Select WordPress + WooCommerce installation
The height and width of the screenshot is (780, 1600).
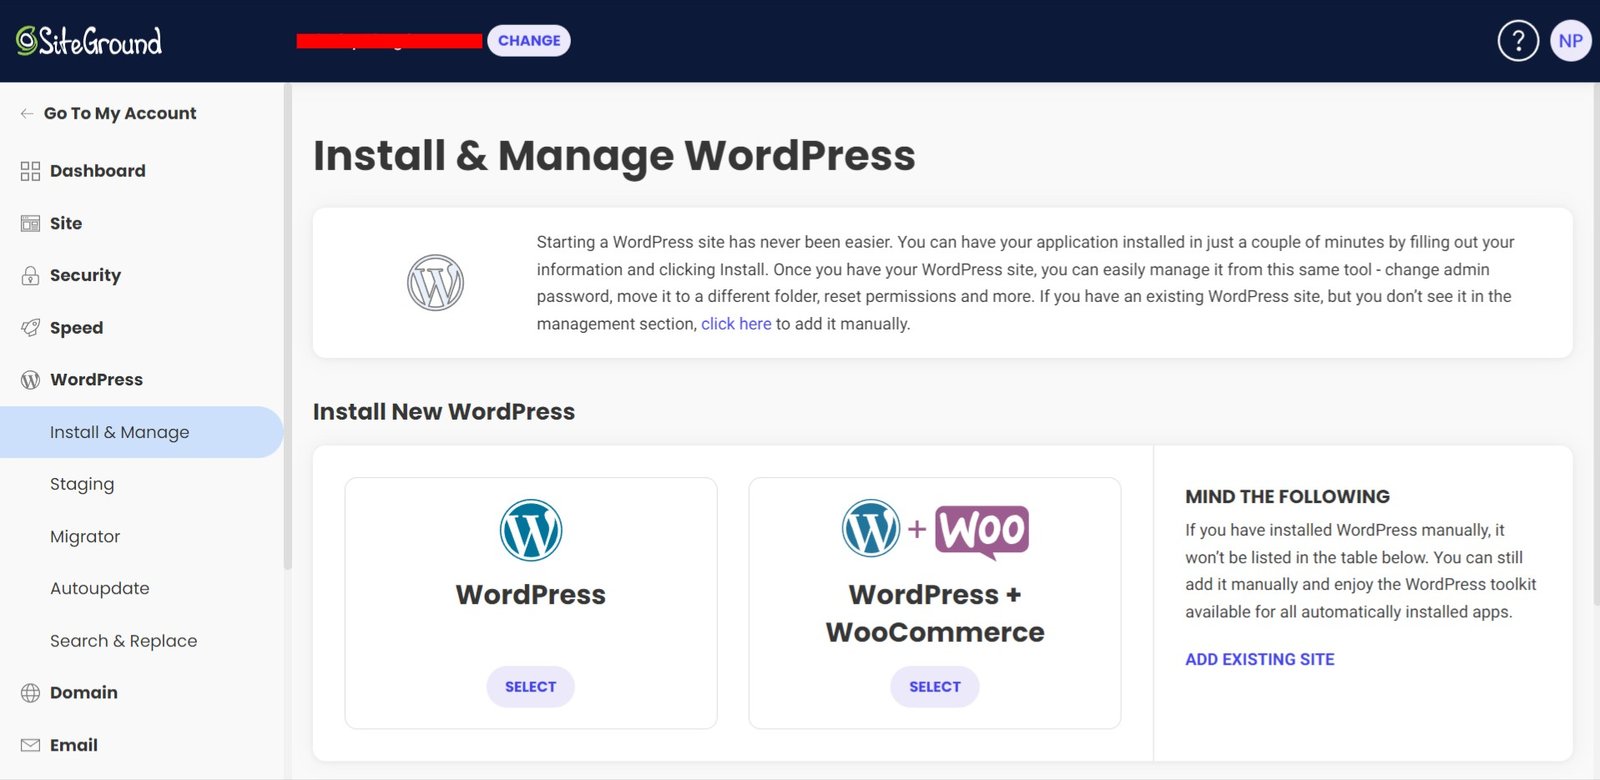click(x=935, y=687)
